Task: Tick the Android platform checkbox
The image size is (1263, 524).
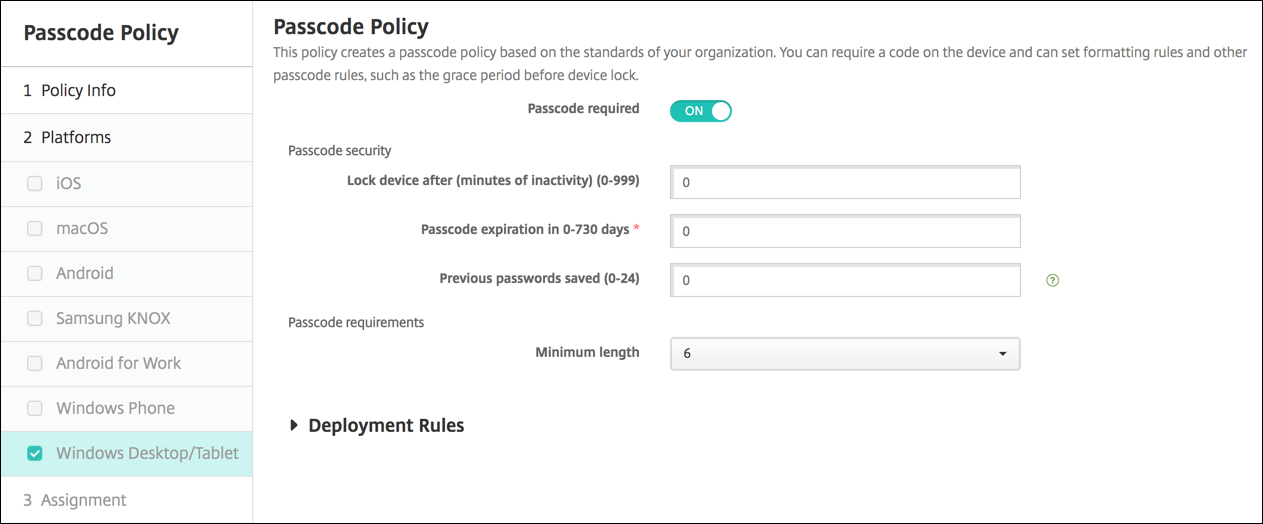Action: [x=35, y=274]
